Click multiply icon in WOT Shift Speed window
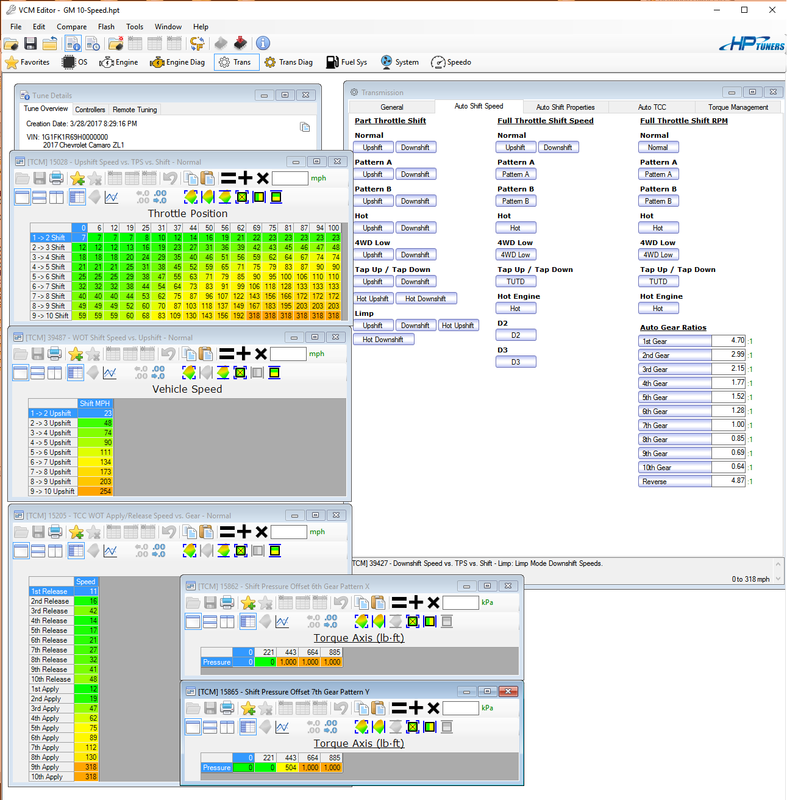Viewport: 787px width, 800px height. tap(261, 354)
